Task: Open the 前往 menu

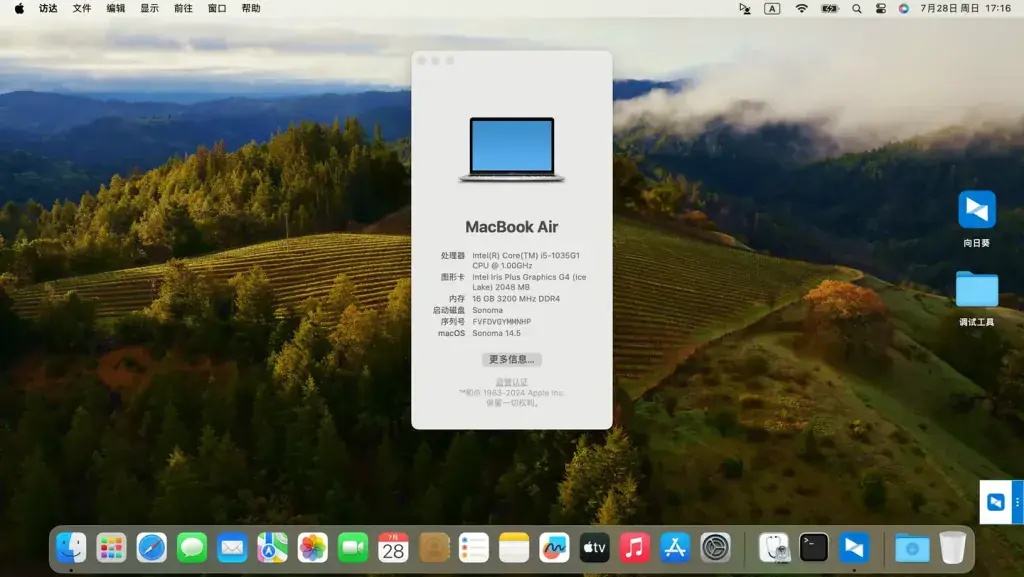Action: [184, 8]
